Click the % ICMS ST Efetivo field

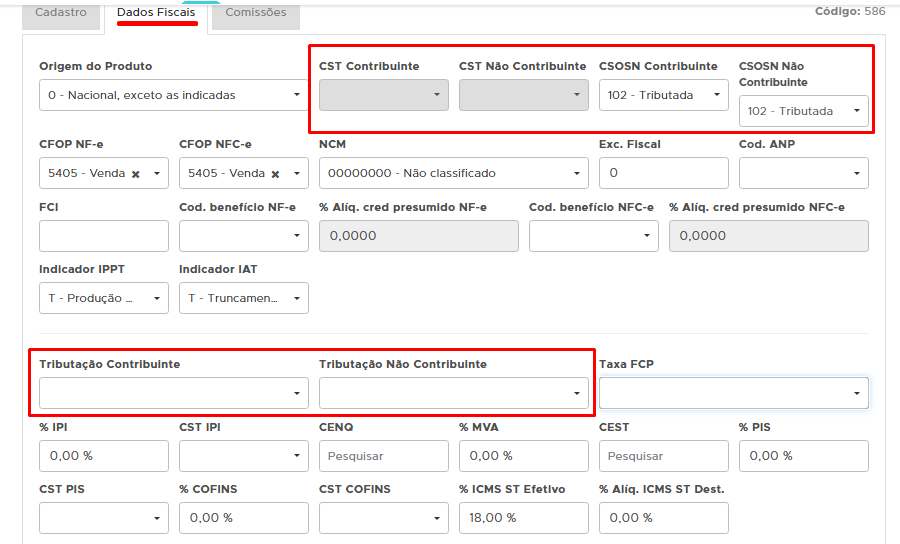[523, 518]
